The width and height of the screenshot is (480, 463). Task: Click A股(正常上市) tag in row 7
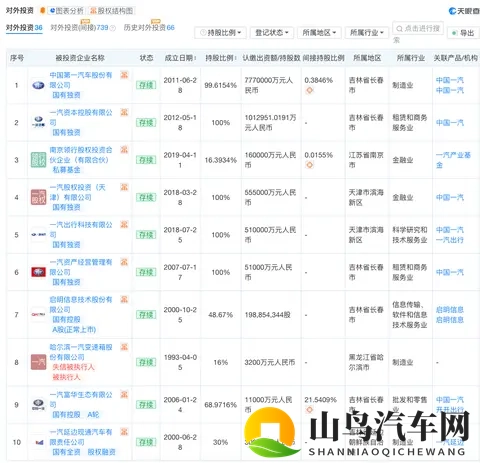pos(74,330)
